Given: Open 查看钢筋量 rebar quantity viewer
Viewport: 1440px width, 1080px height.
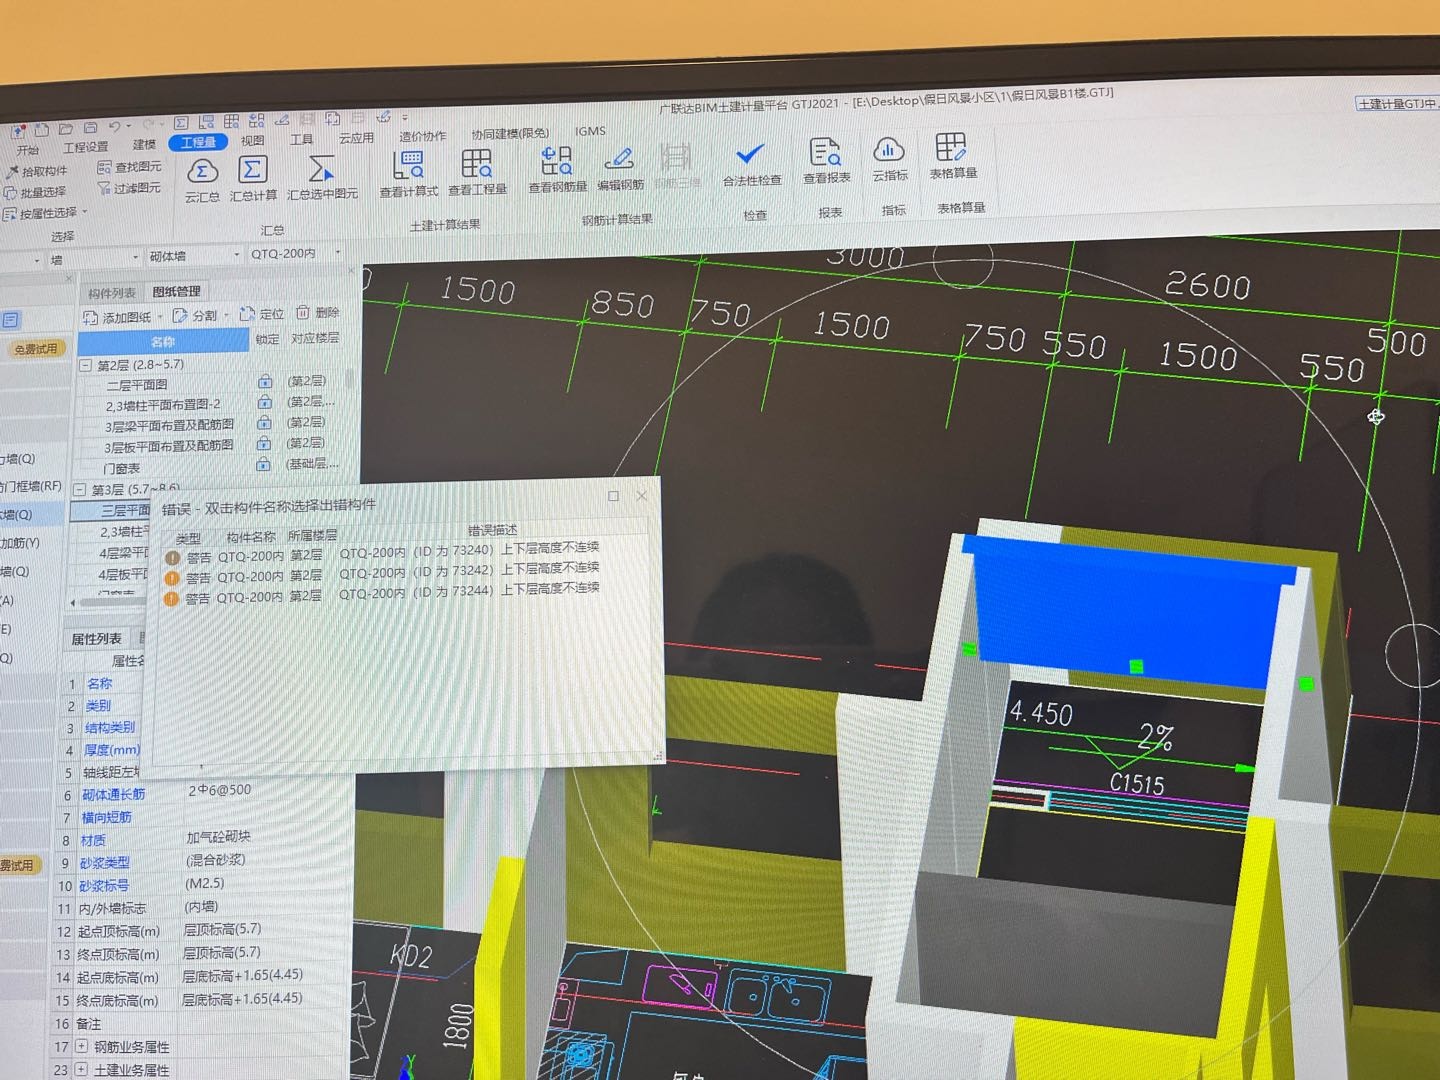Looking at the screenshot, I should pos(557,169).
